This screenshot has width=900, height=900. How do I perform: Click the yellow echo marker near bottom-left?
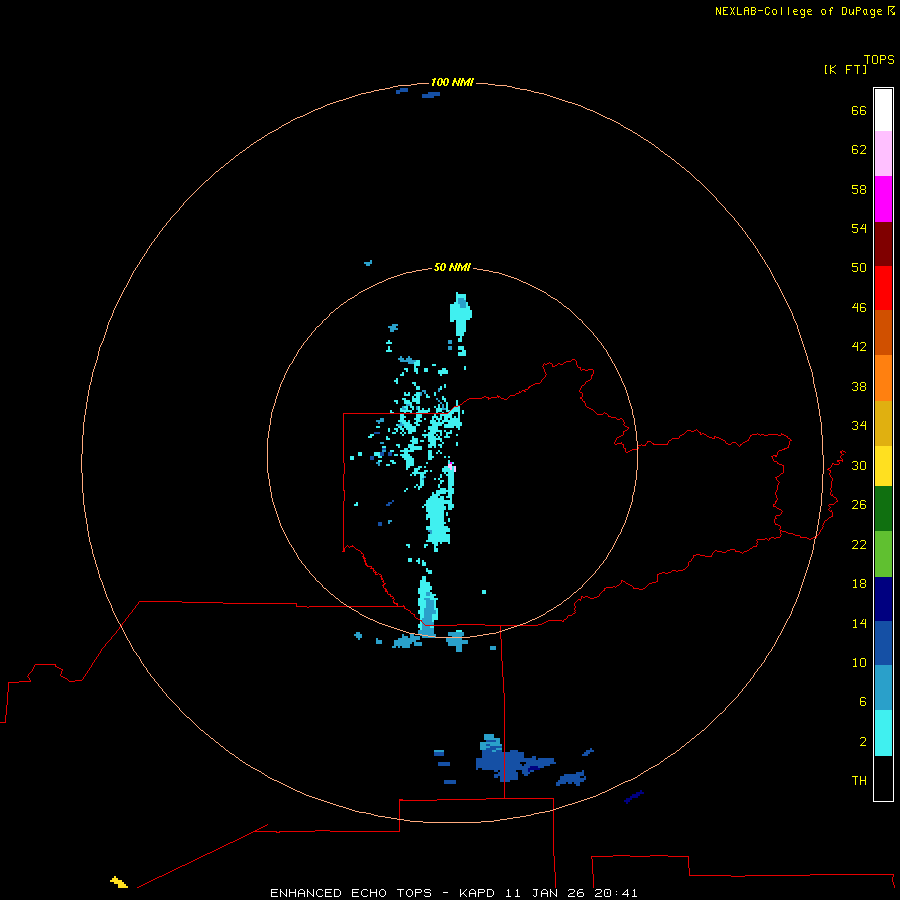point(119,882)
